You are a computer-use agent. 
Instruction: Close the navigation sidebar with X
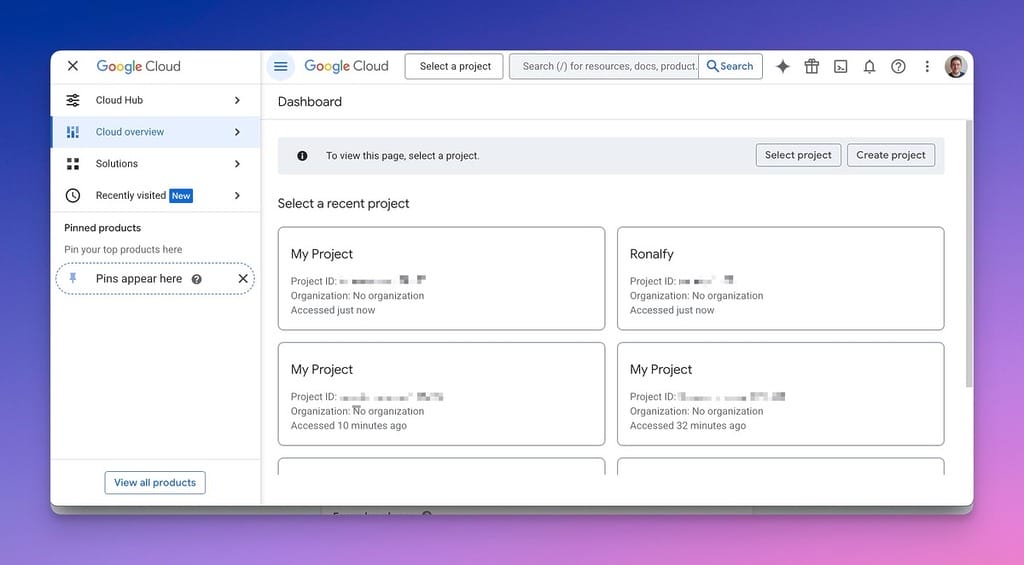pyautogui.click(x=73, y=66)
